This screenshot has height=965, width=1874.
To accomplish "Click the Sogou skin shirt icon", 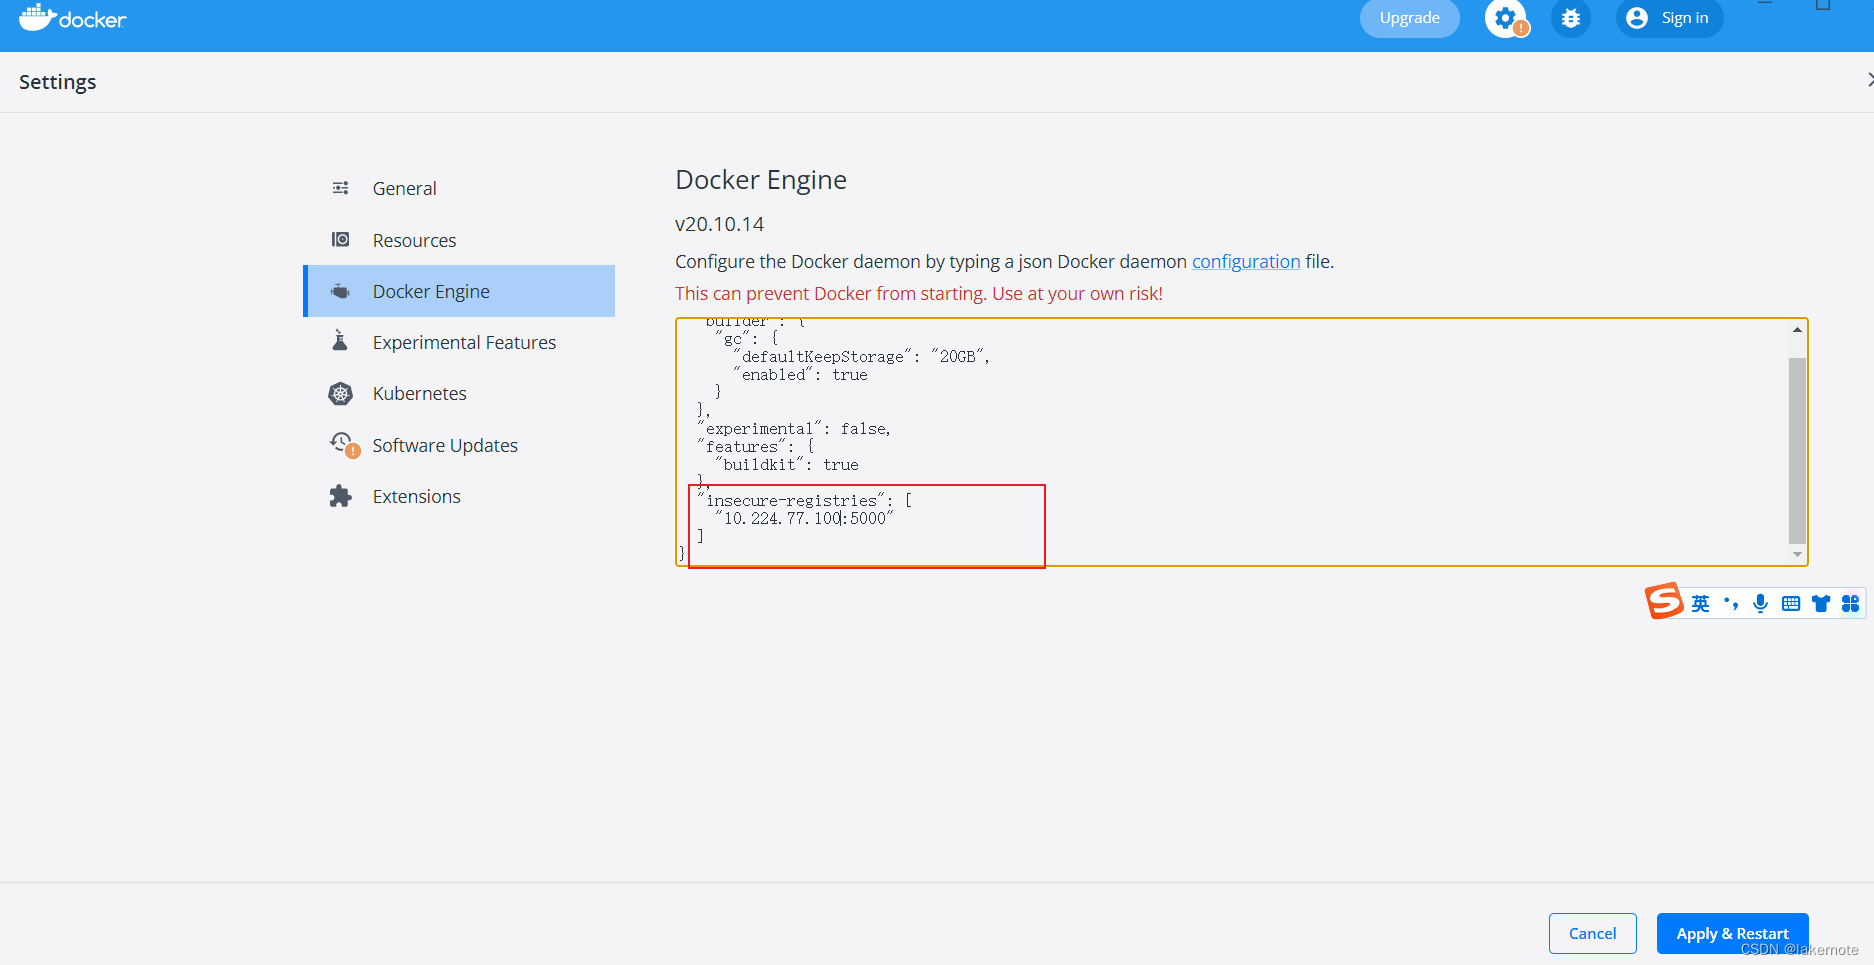I will coord(1821,603).
